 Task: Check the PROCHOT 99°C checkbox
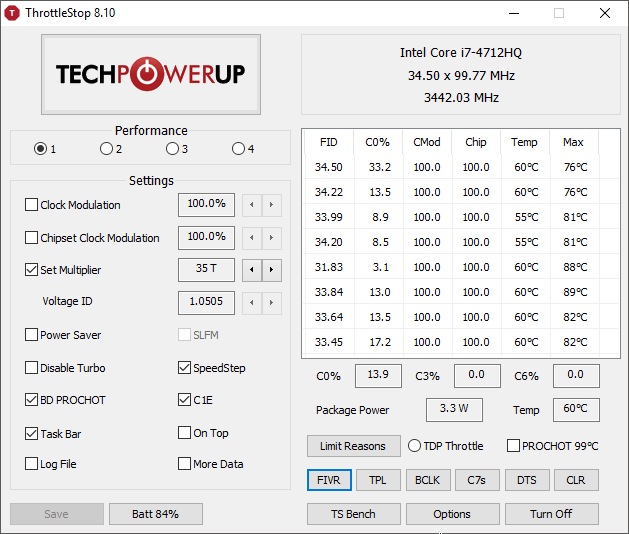pyautogui.click(x=513, y=446)
